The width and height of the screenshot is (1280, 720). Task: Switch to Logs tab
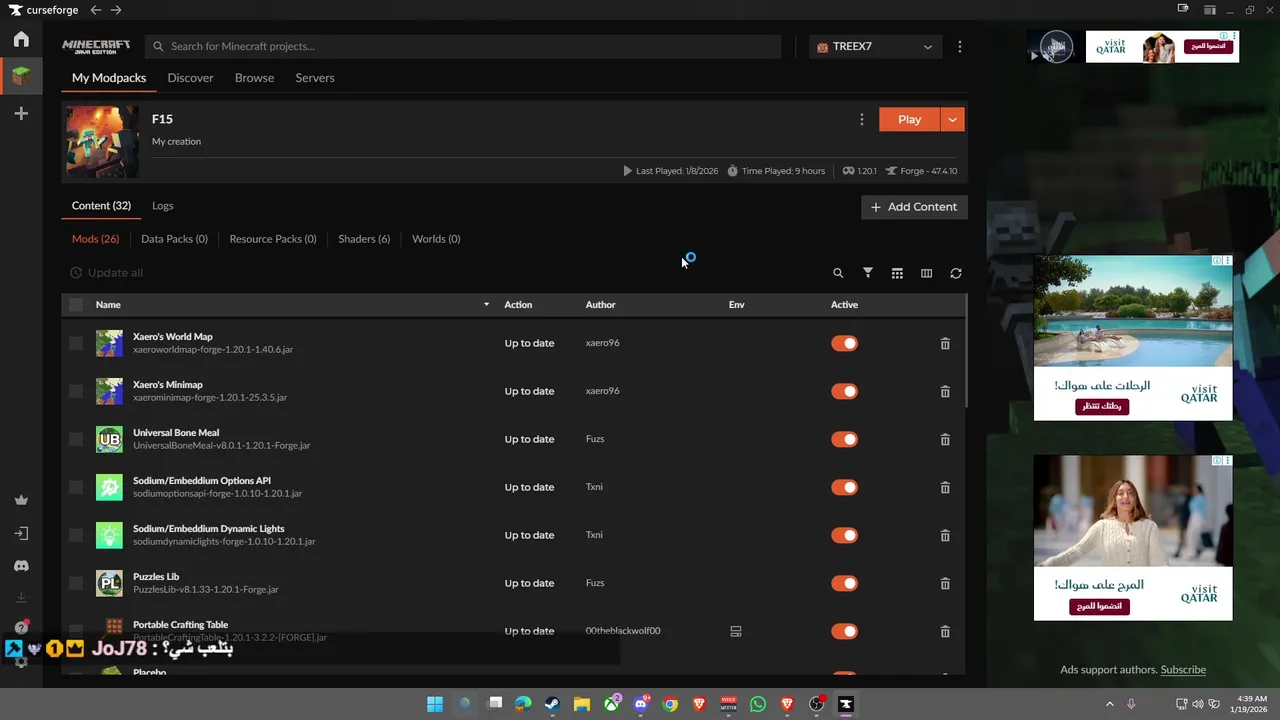pos(163,206)
